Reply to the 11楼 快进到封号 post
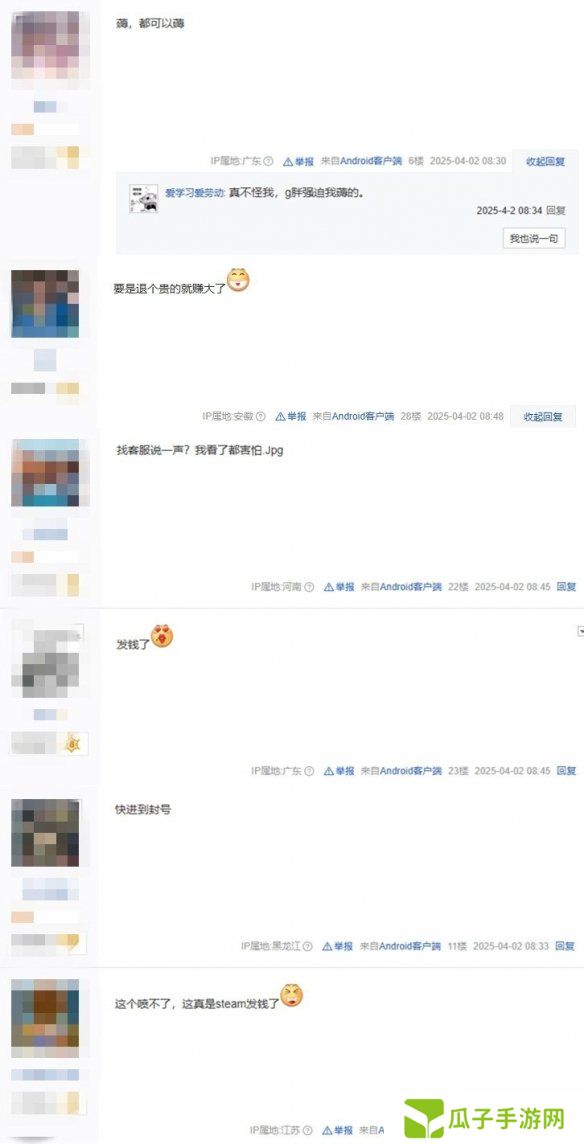 pyautogui.click(x=565, y=946)
